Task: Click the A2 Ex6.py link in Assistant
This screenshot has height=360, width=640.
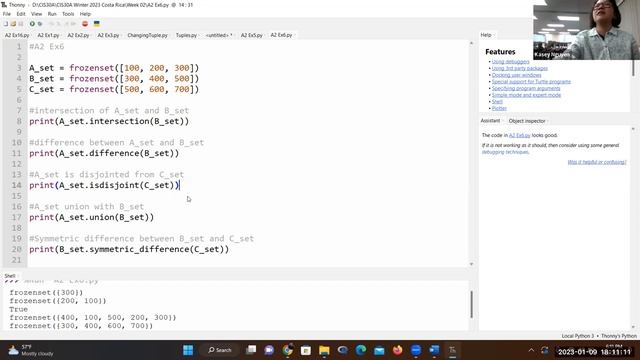Action: click(x=519, y=135)
